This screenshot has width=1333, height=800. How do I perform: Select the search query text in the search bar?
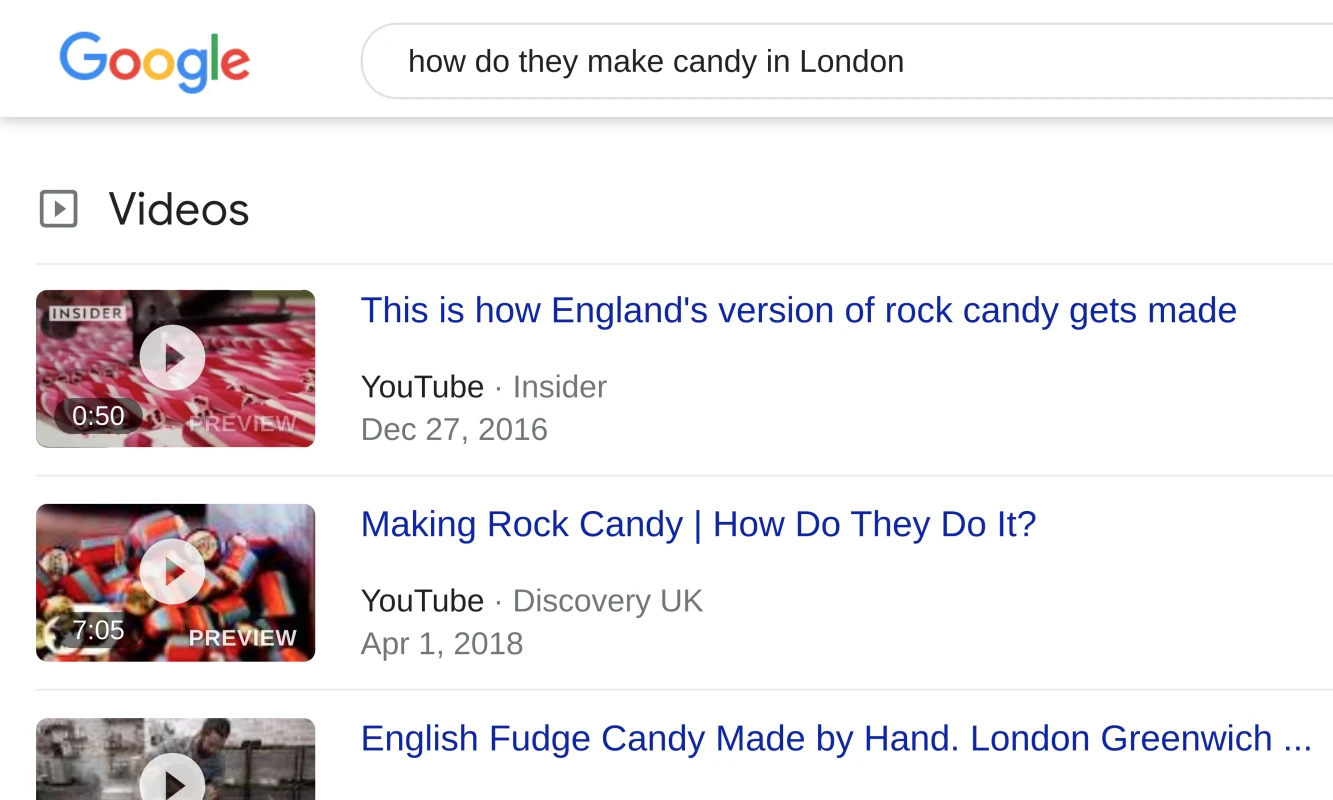(x=656, y=61)
